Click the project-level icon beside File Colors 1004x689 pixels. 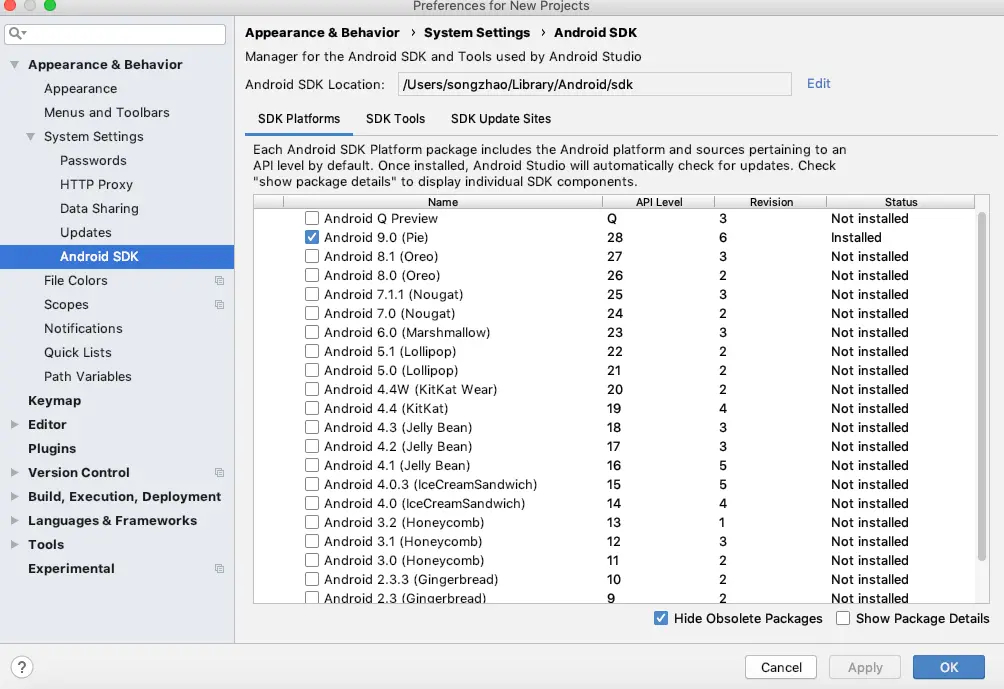click(x=220, y=280)
